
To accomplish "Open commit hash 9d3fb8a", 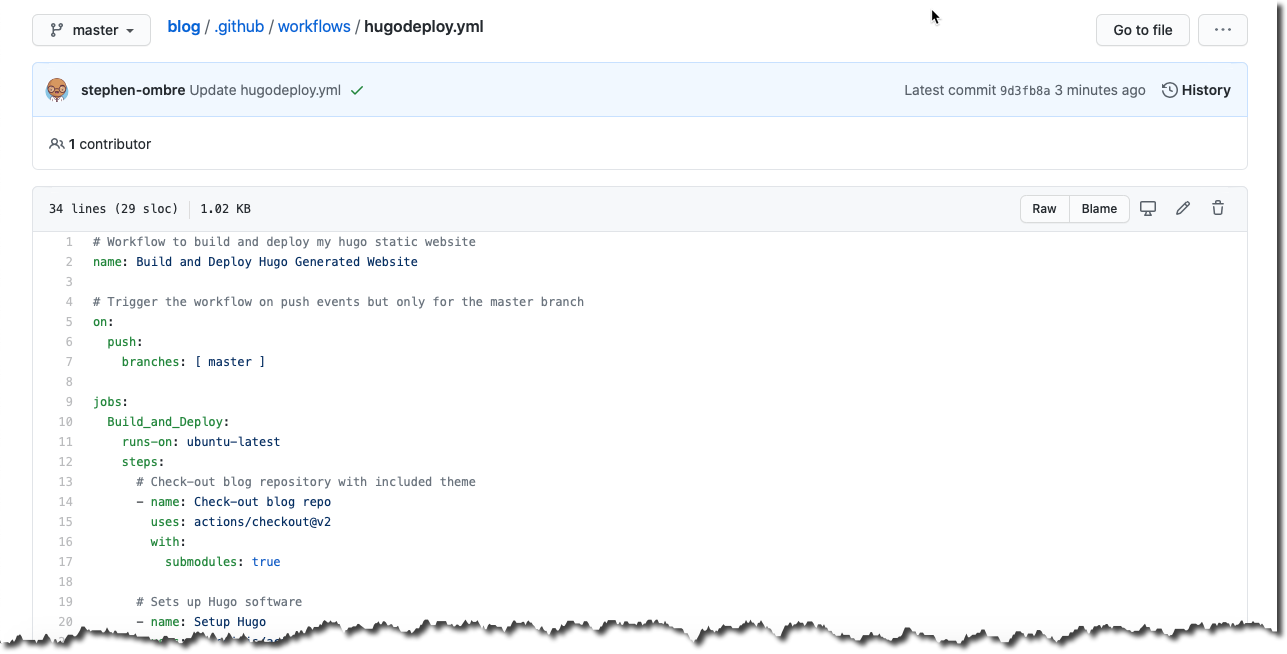I will click(1025, 90).
